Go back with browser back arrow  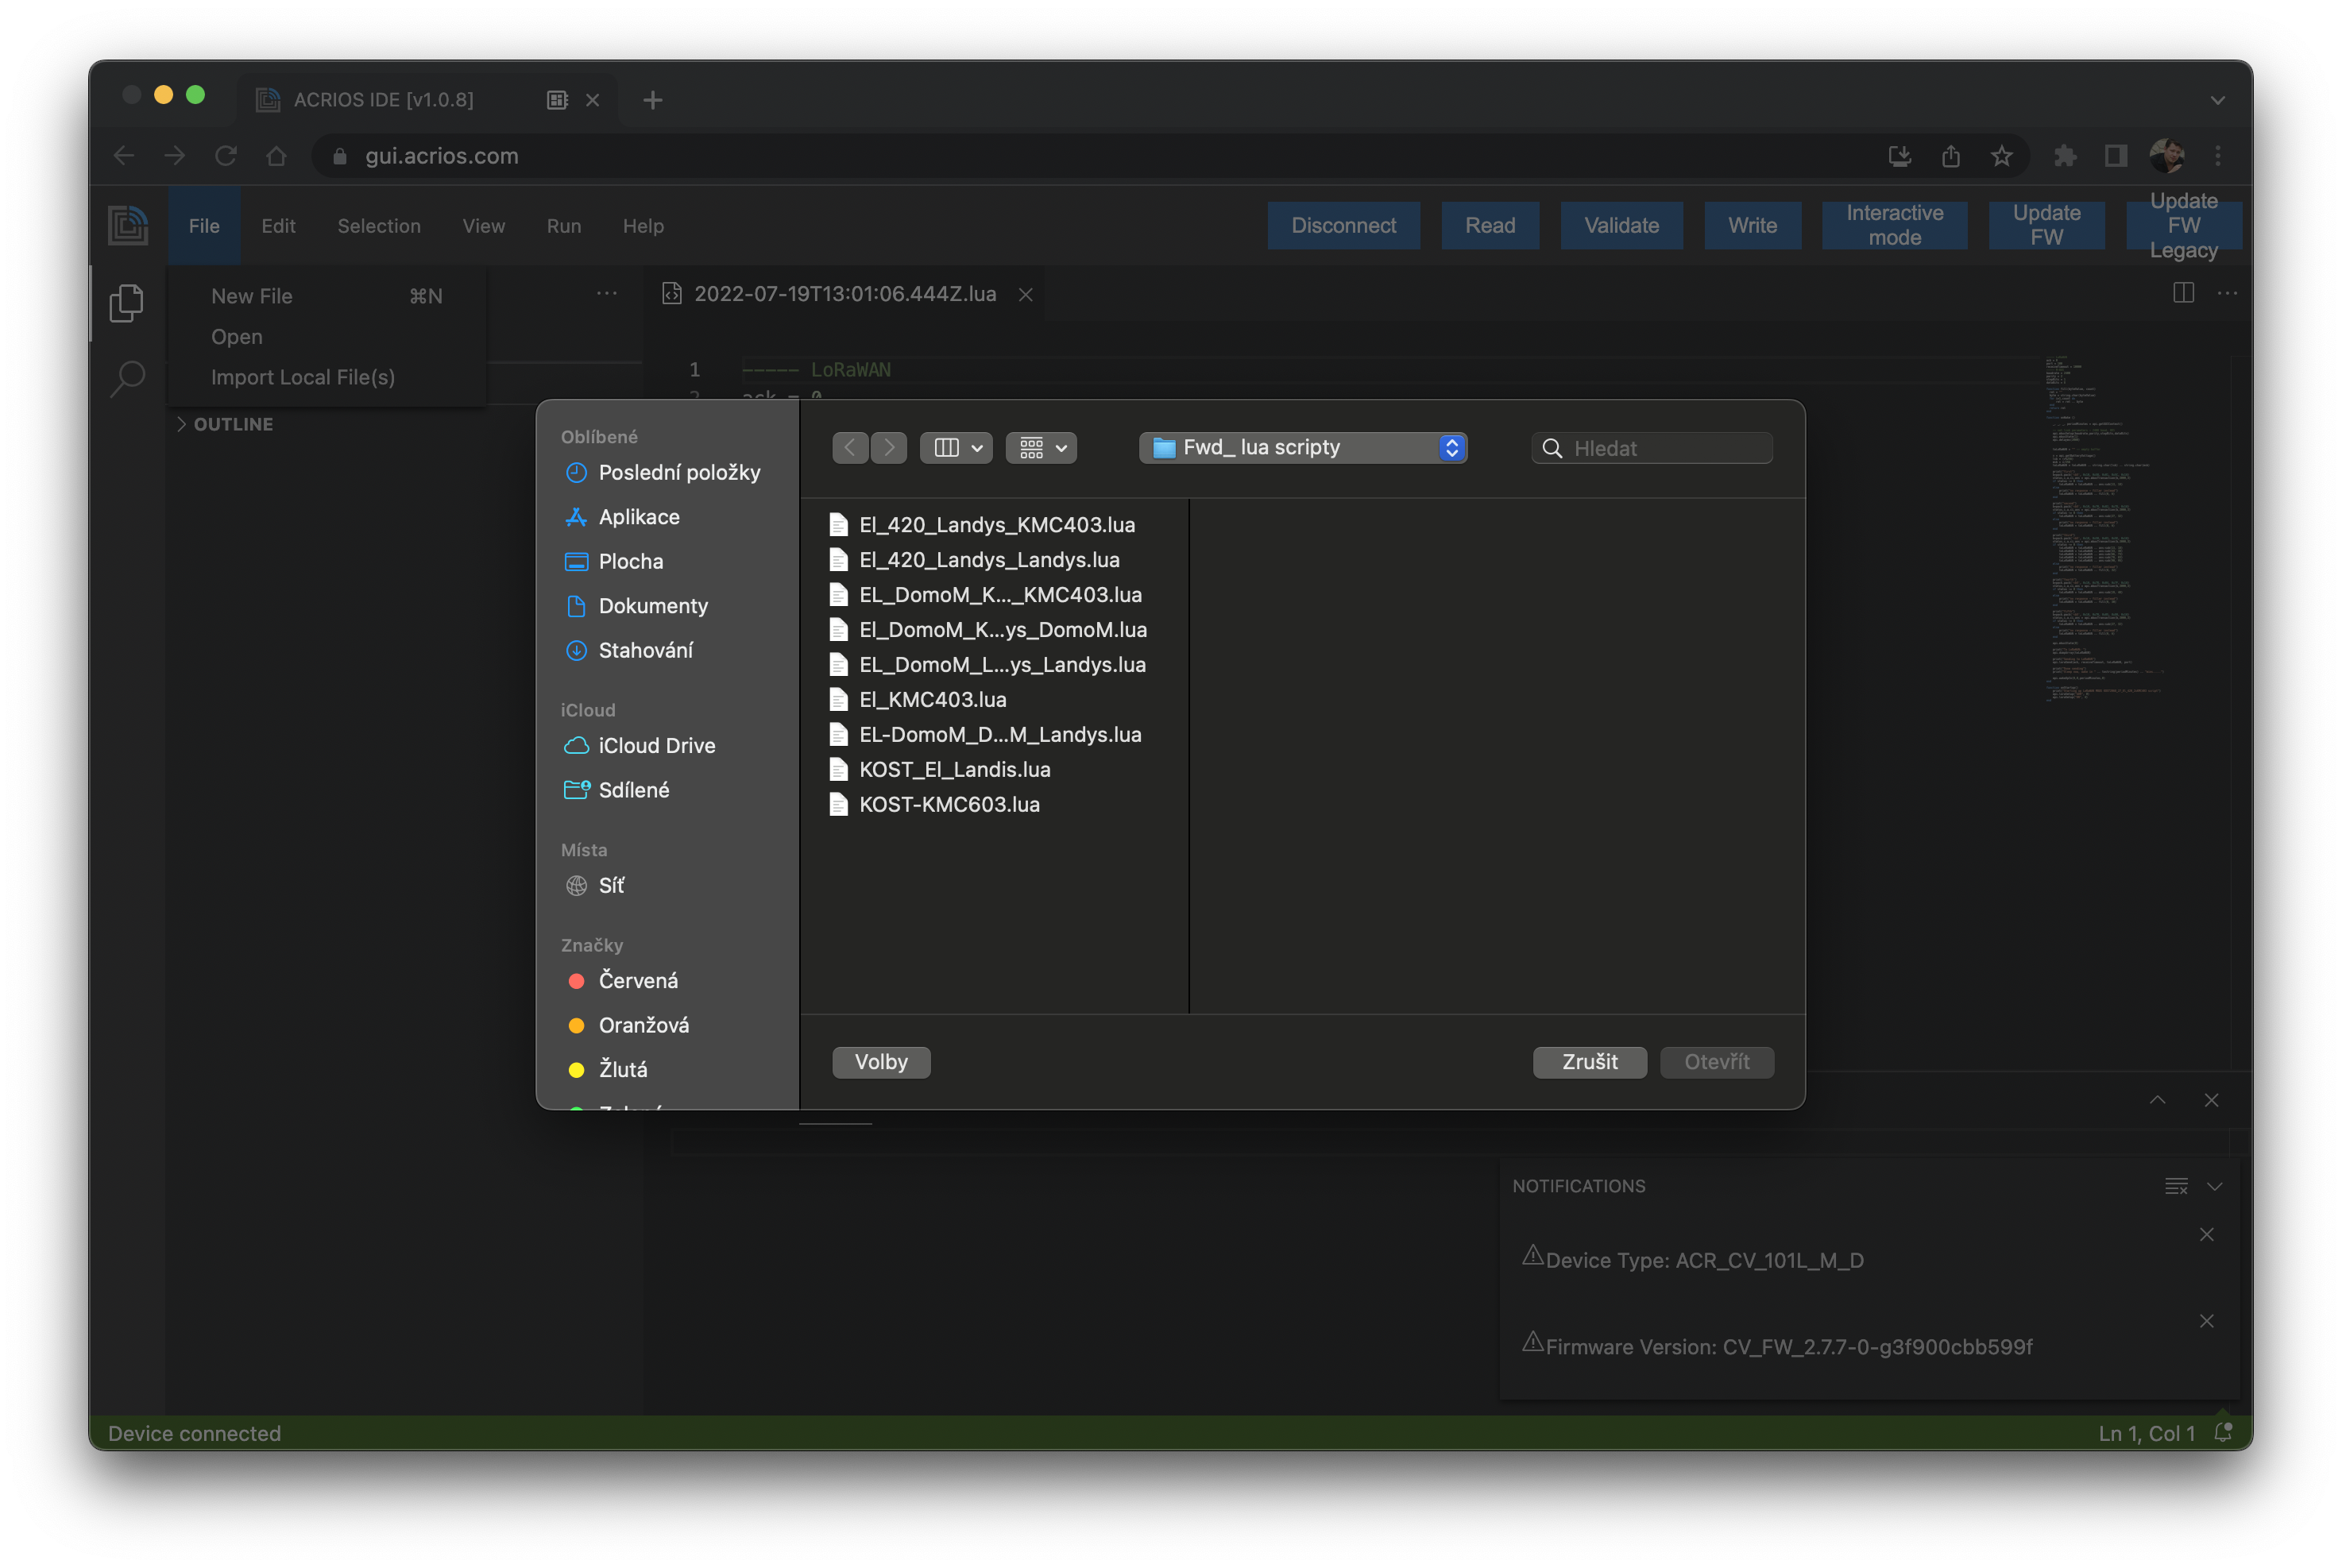point(124,156)
